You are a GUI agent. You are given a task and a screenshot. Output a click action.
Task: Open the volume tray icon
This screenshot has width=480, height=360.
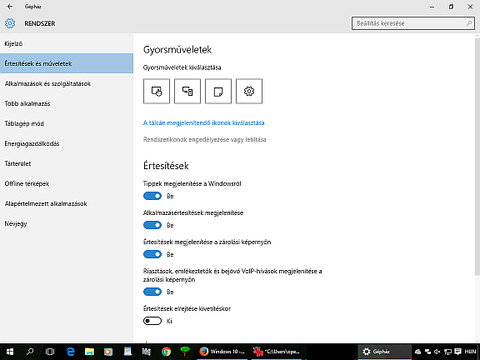437,352
